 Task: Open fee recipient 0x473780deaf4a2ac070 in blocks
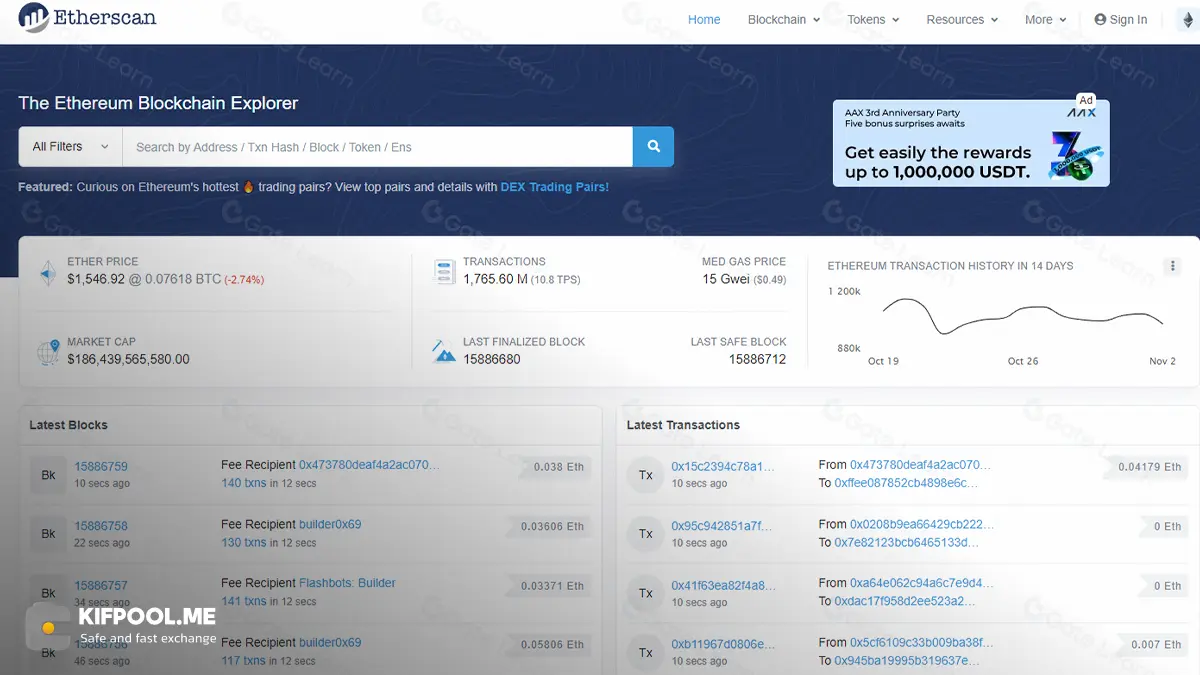(369, 465)
